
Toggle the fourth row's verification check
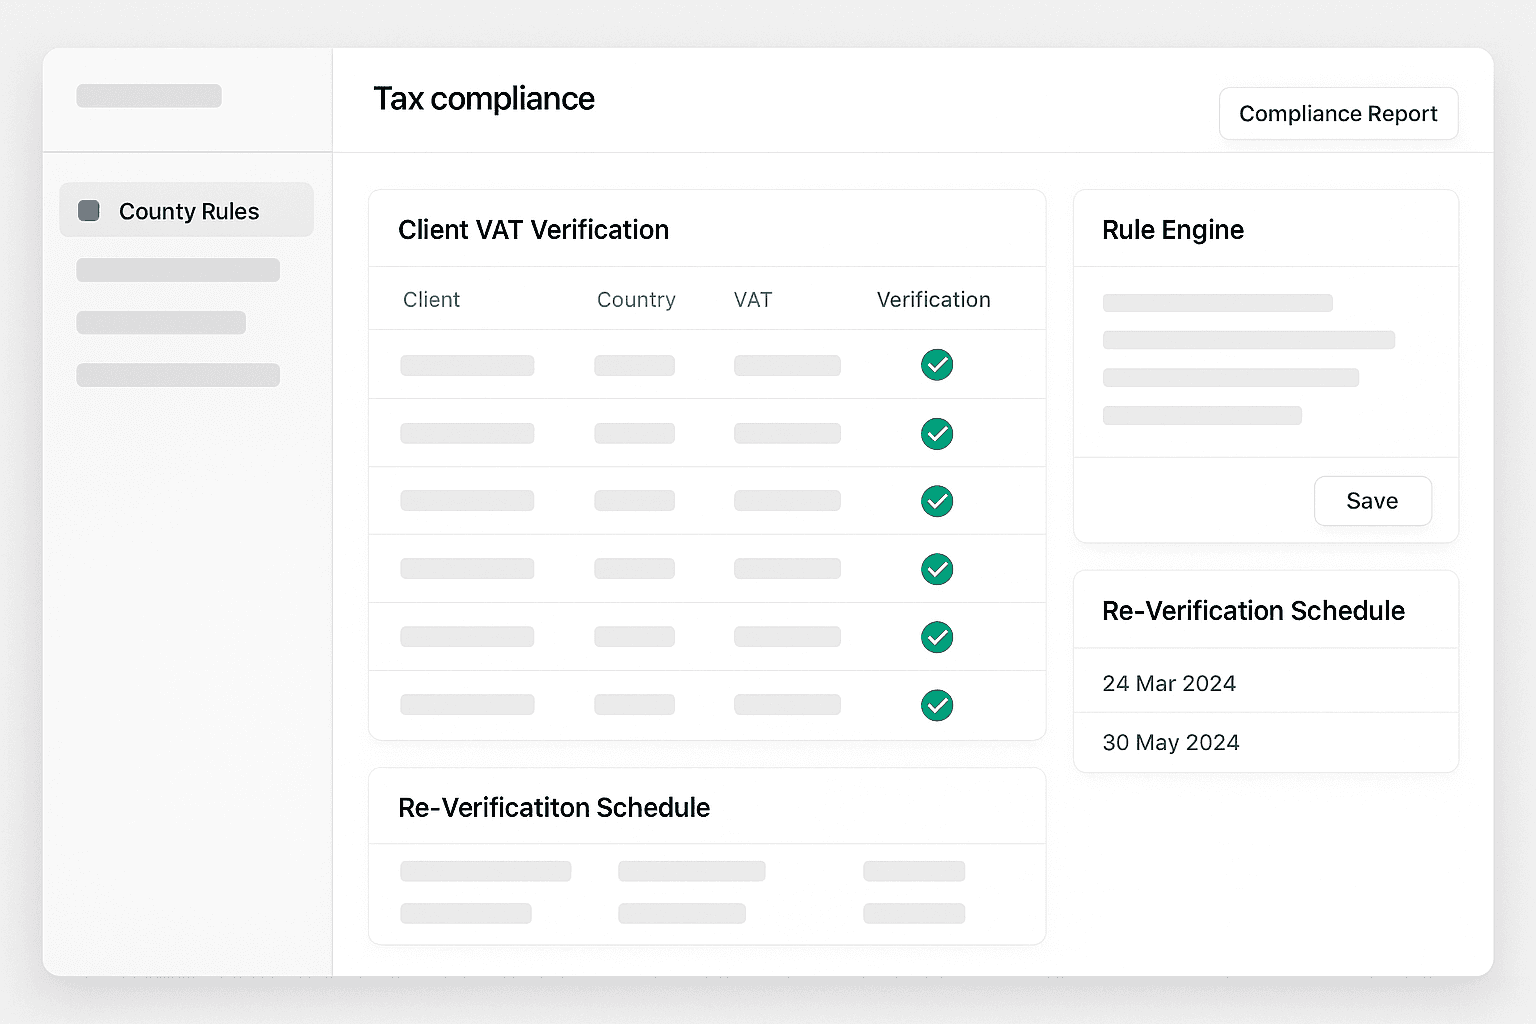click(x=937, y=569)
